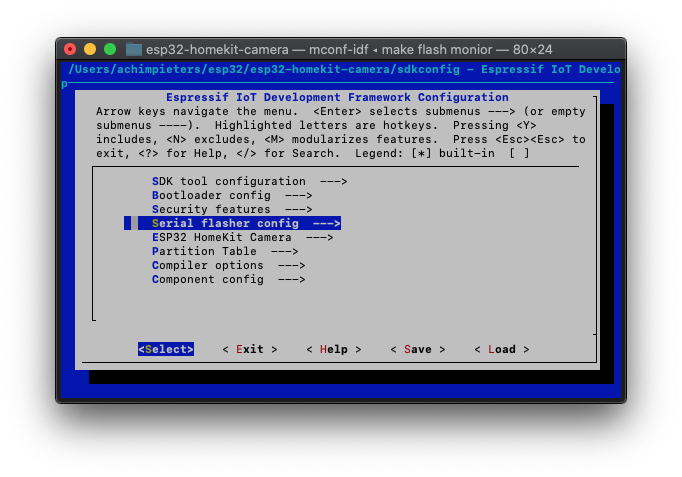Viewport: 682px width, 477px height.
Task: Open the SDK tool configuration submenu
Action: coord(249,181)
